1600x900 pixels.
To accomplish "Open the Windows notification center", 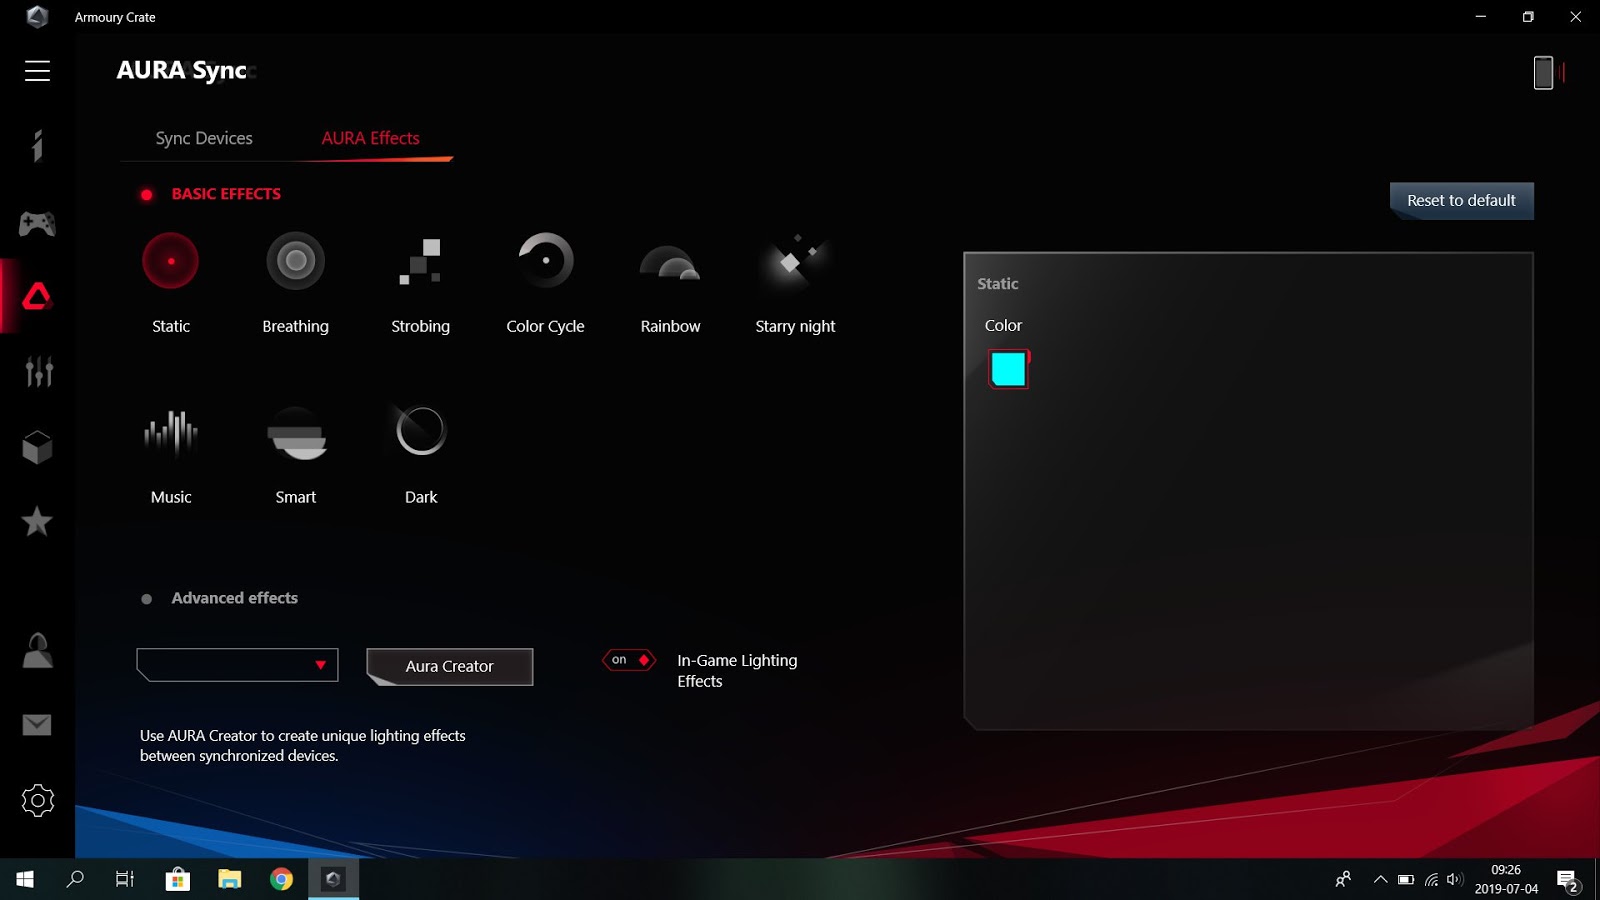I will 1567,880.
